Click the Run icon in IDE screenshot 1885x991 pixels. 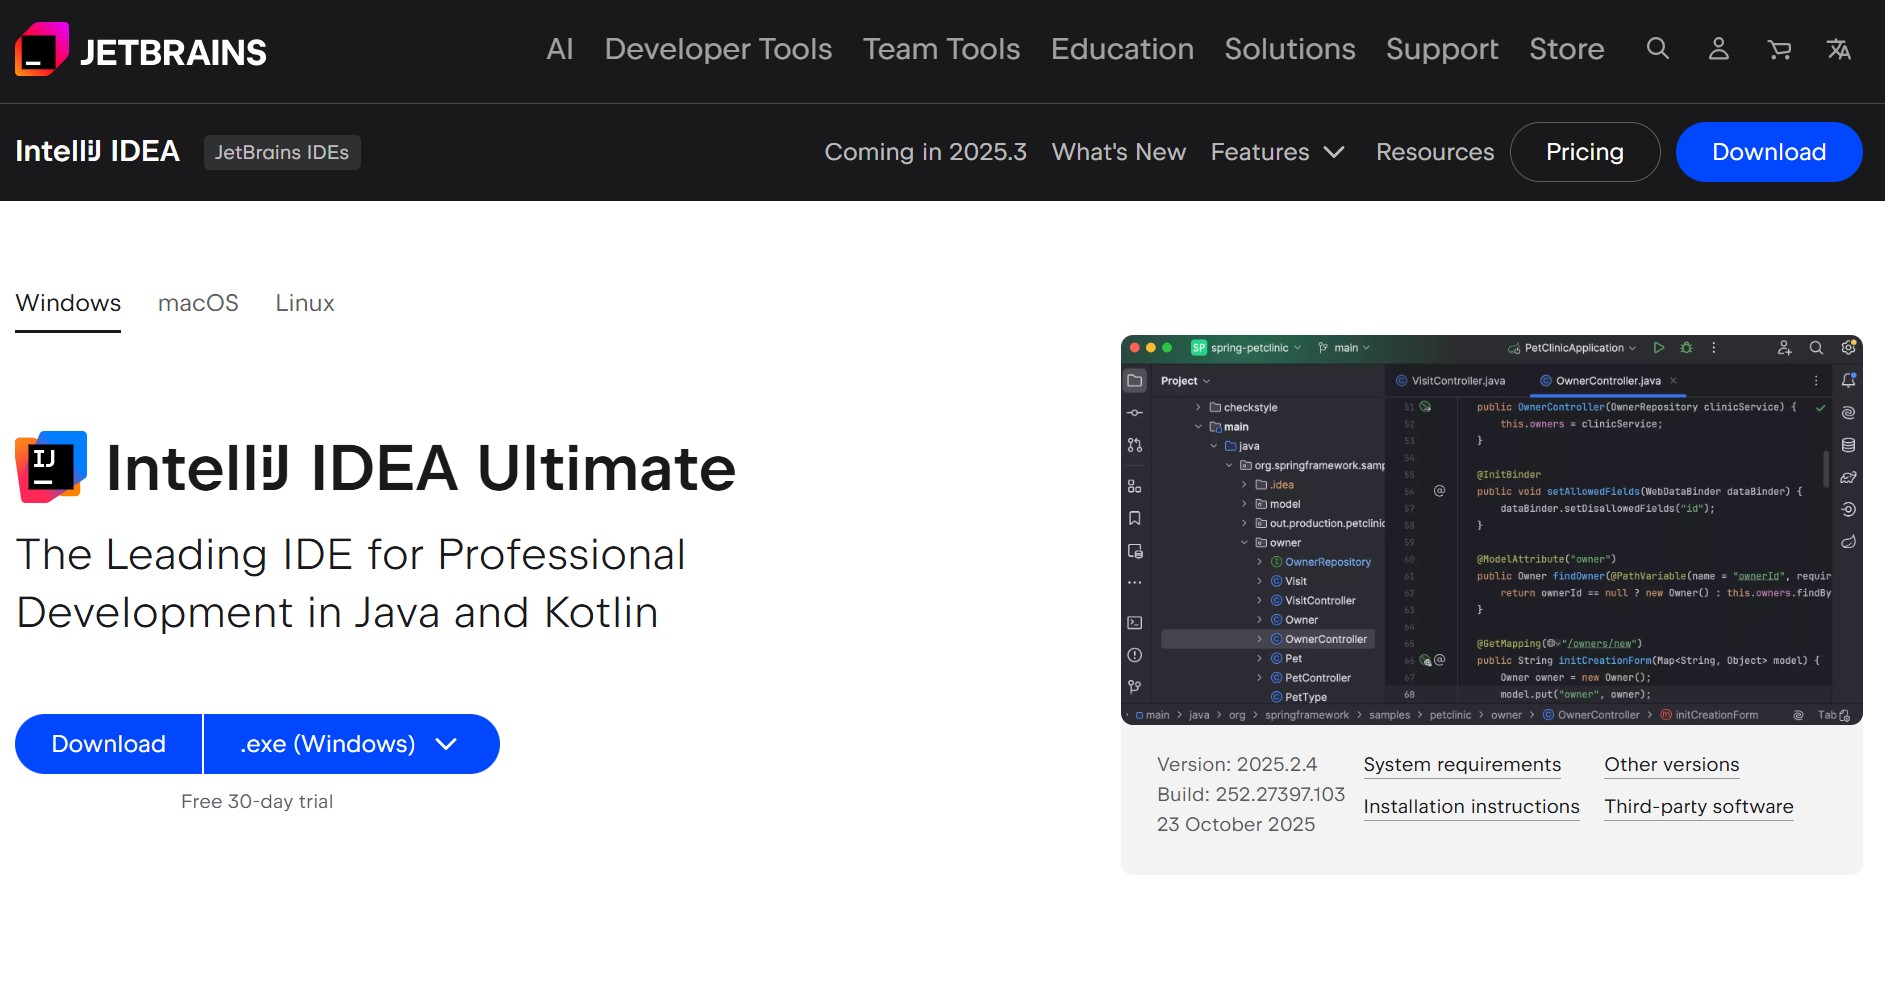click(1659, 348)
